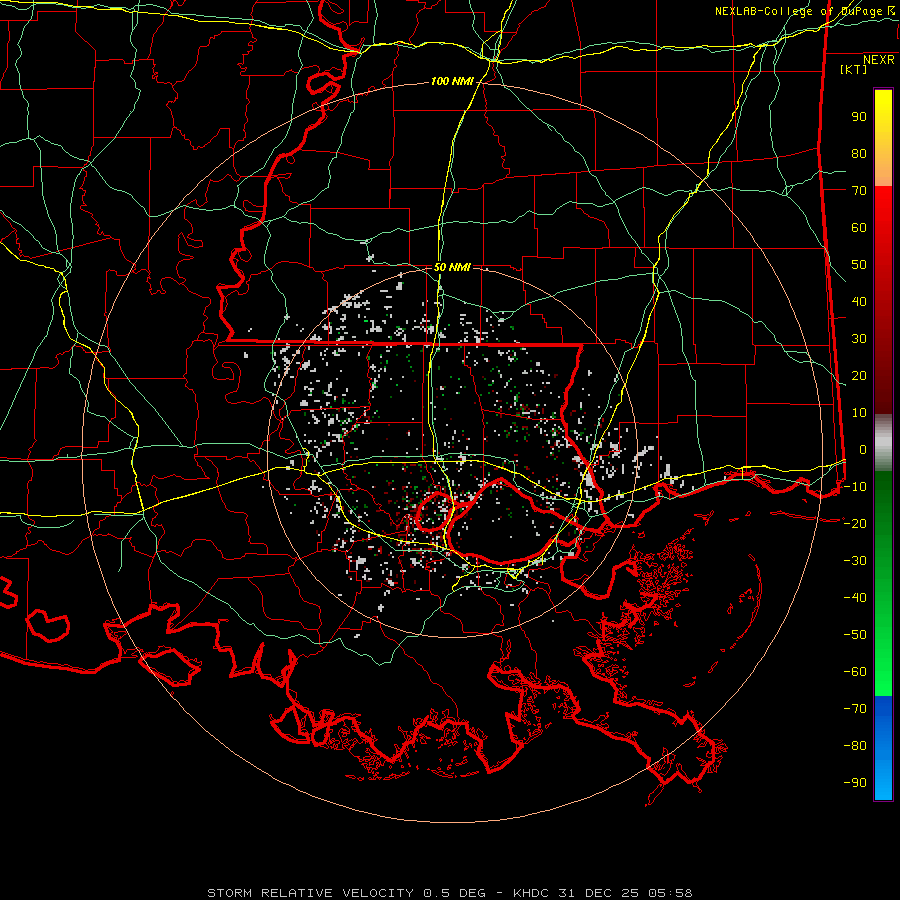
Task: Select the -50 knot scale label
Action: pyautogui.click(x=855, y=634)
